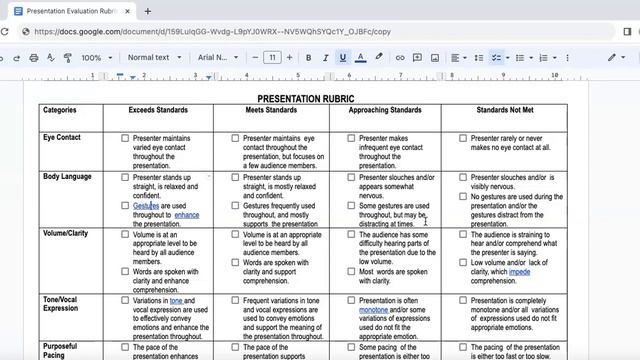The image size is (640, 360).
Task: Print the document with the printer icon
Action: pos(34,58)
